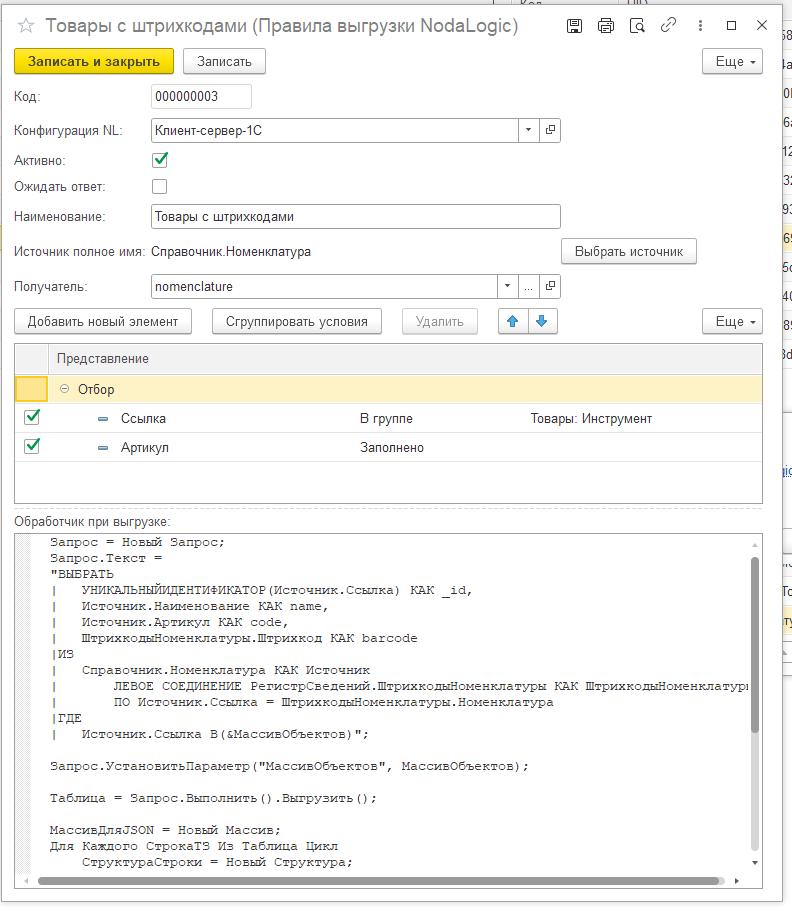Open print preview magnifier icon

click(636, 26)
